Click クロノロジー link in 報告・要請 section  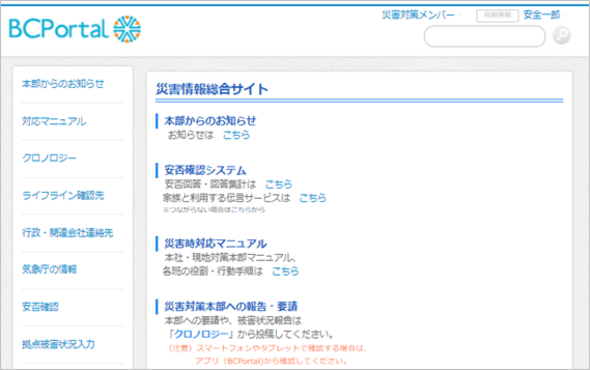(201, 334)
